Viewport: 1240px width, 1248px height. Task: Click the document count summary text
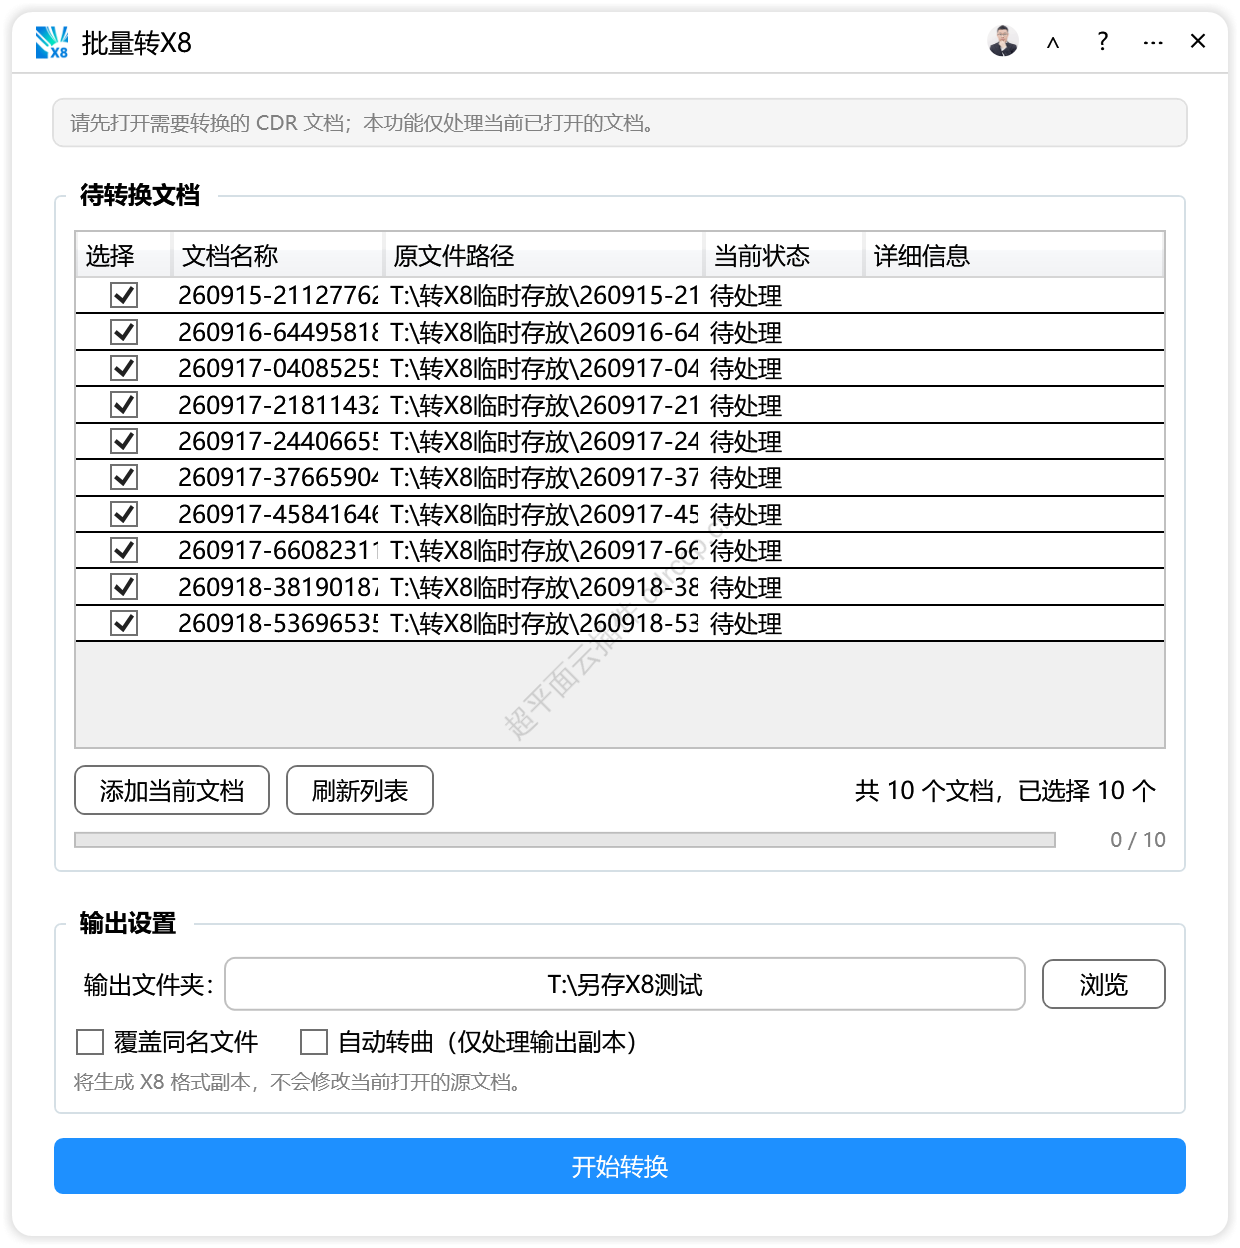pos(1005,790)
